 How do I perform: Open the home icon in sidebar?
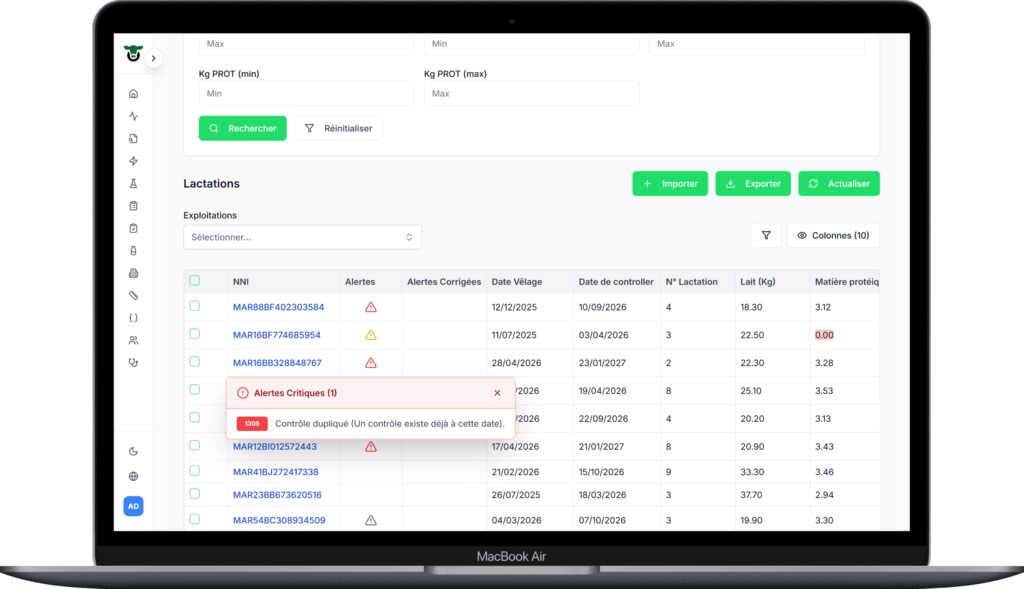133,93
